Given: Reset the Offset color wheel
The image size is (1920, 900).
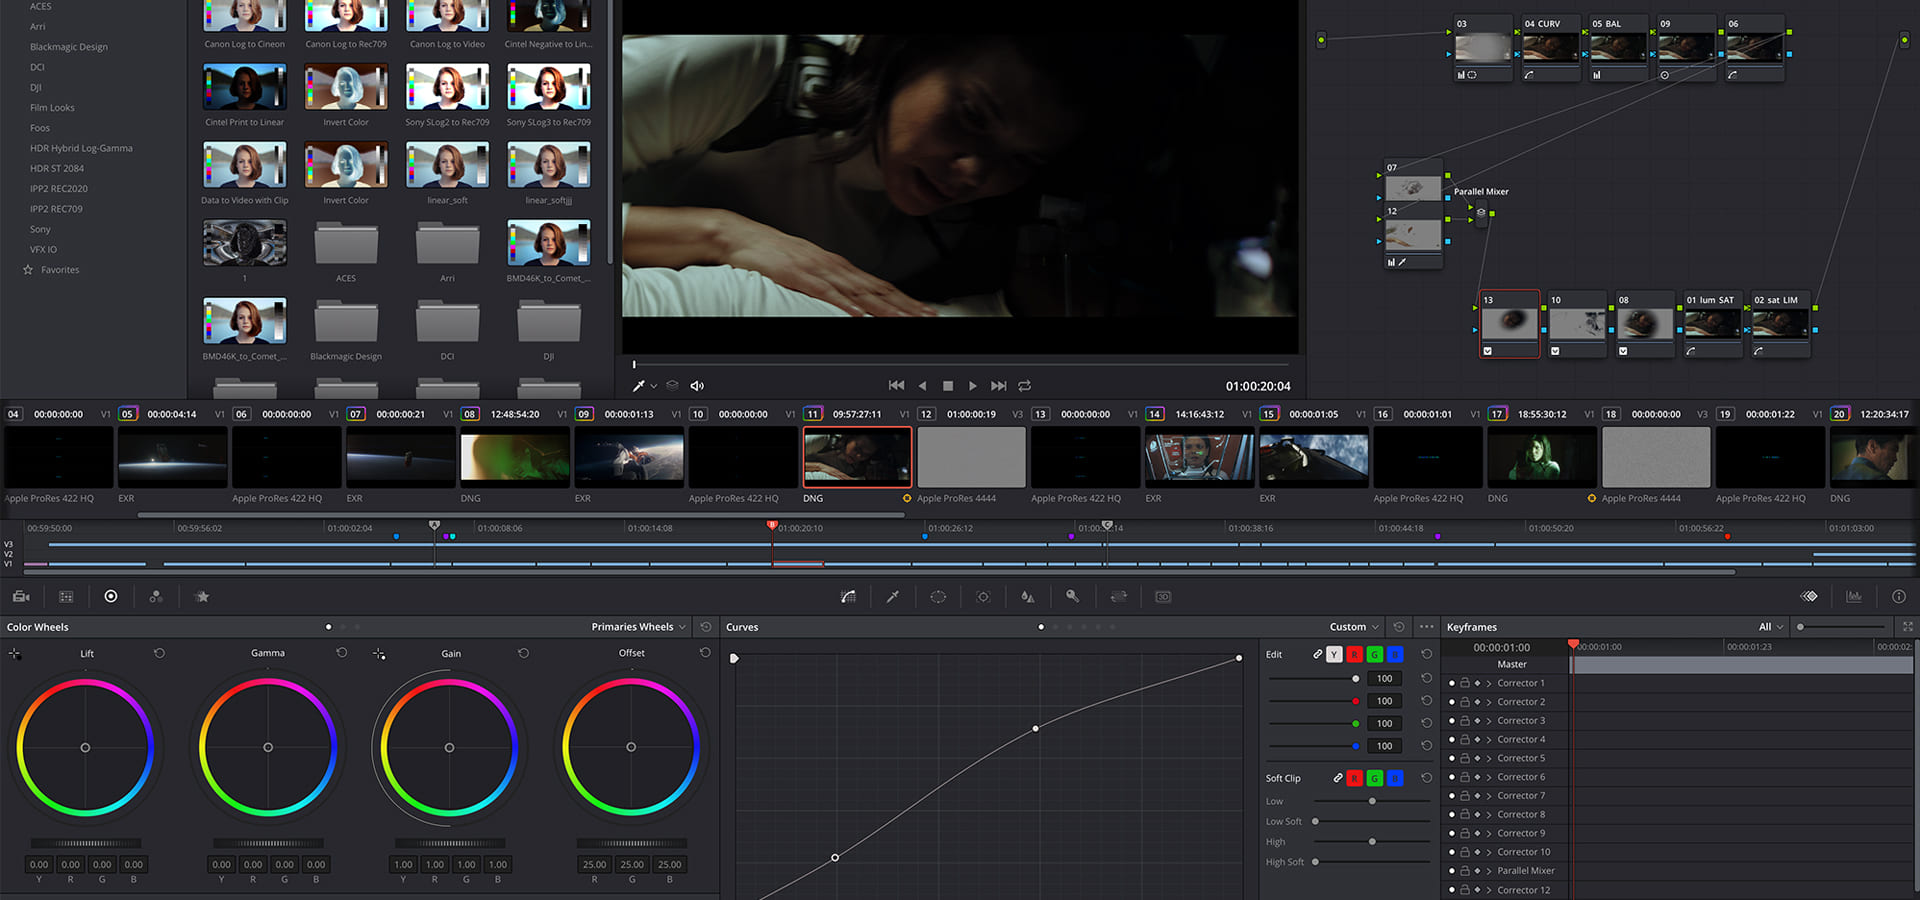Looking at the screenshot, I should click(x=705, y=653).
